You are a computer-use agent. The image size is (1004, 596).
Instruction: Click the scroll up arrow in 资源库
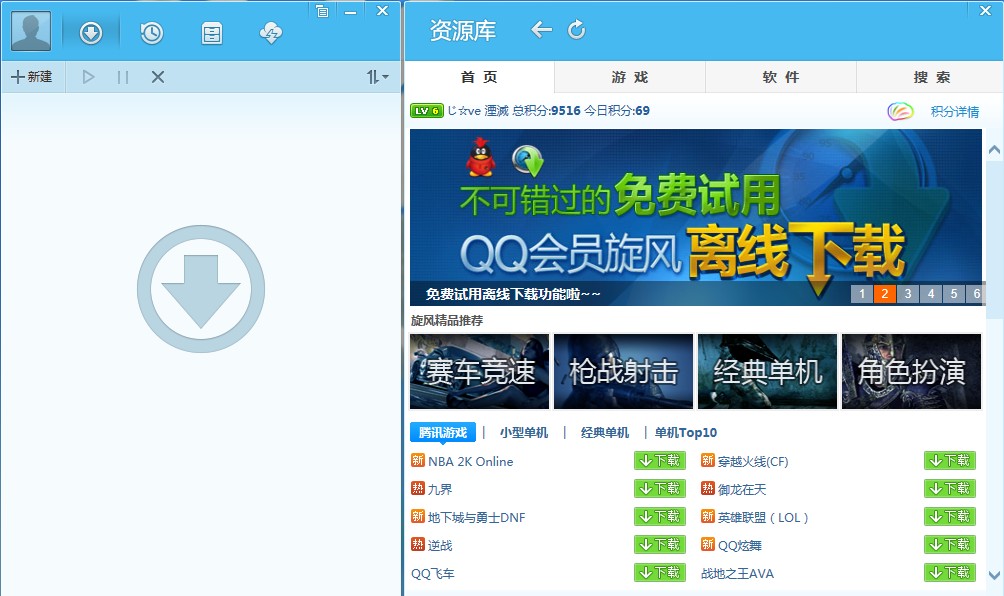[994, 150]
